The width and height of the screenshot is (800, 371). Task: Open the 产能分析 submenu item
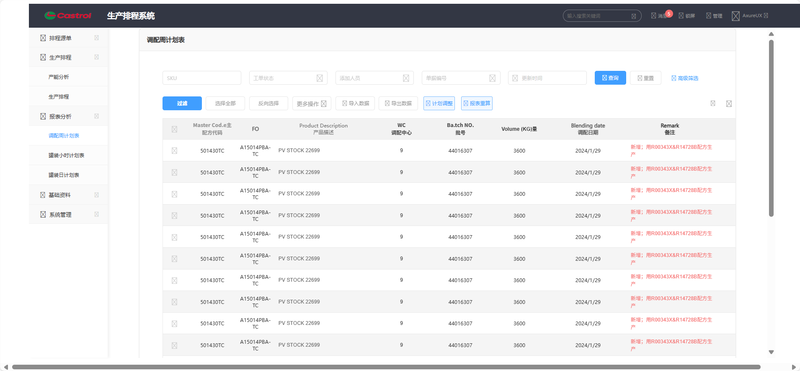pos(68,77)
